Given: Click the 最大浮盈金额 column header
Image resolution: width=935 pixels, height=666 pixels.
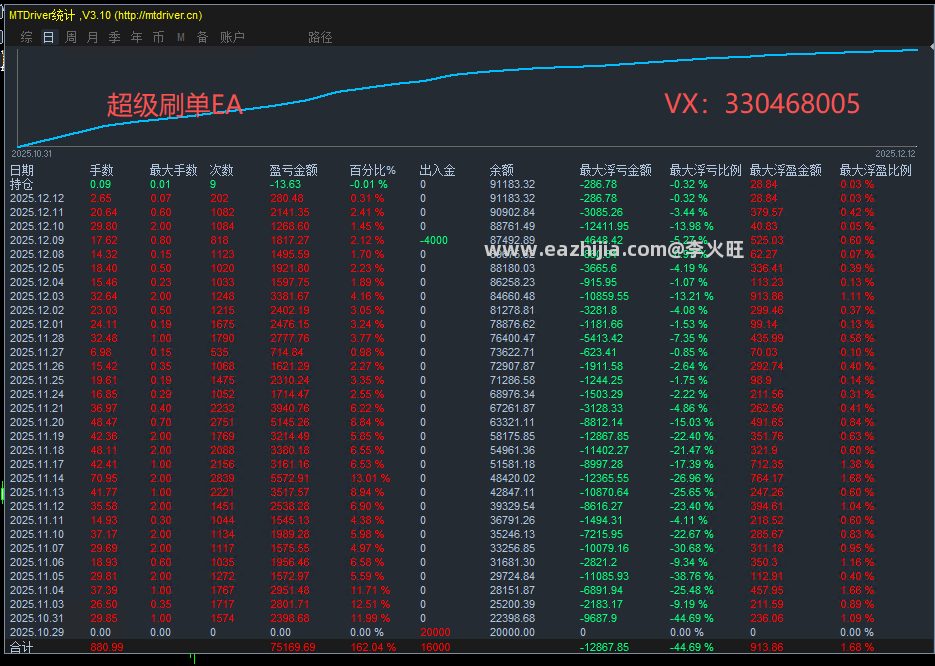Looking at the screenshot, I should click(786, 171).
